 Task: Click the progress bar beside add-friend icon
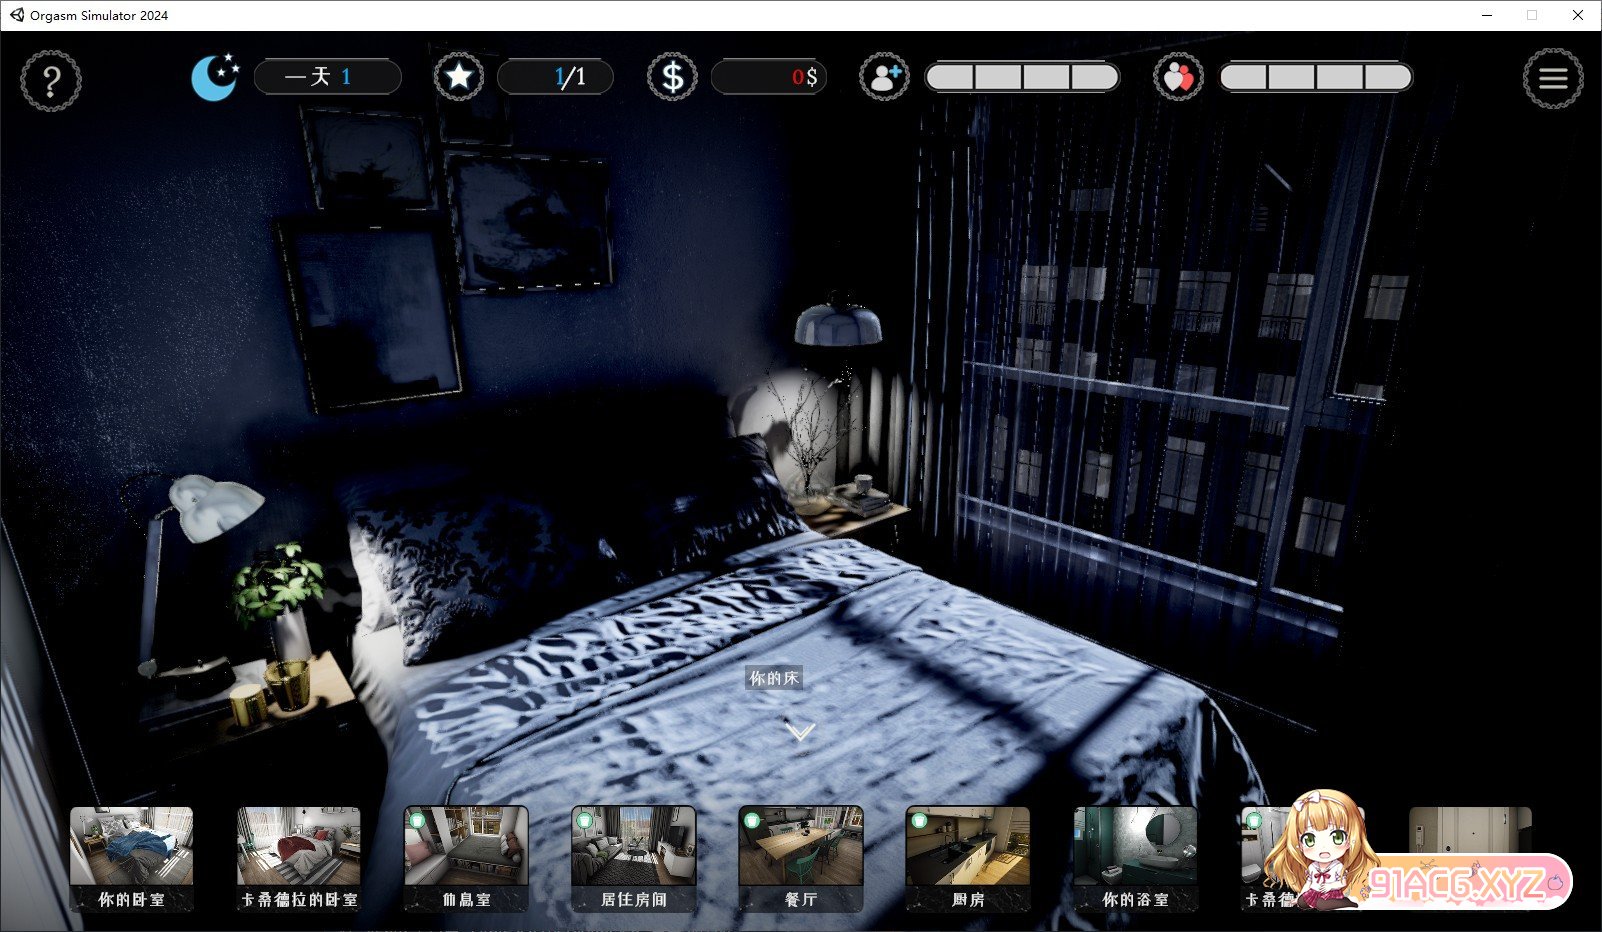(1021, 77)
